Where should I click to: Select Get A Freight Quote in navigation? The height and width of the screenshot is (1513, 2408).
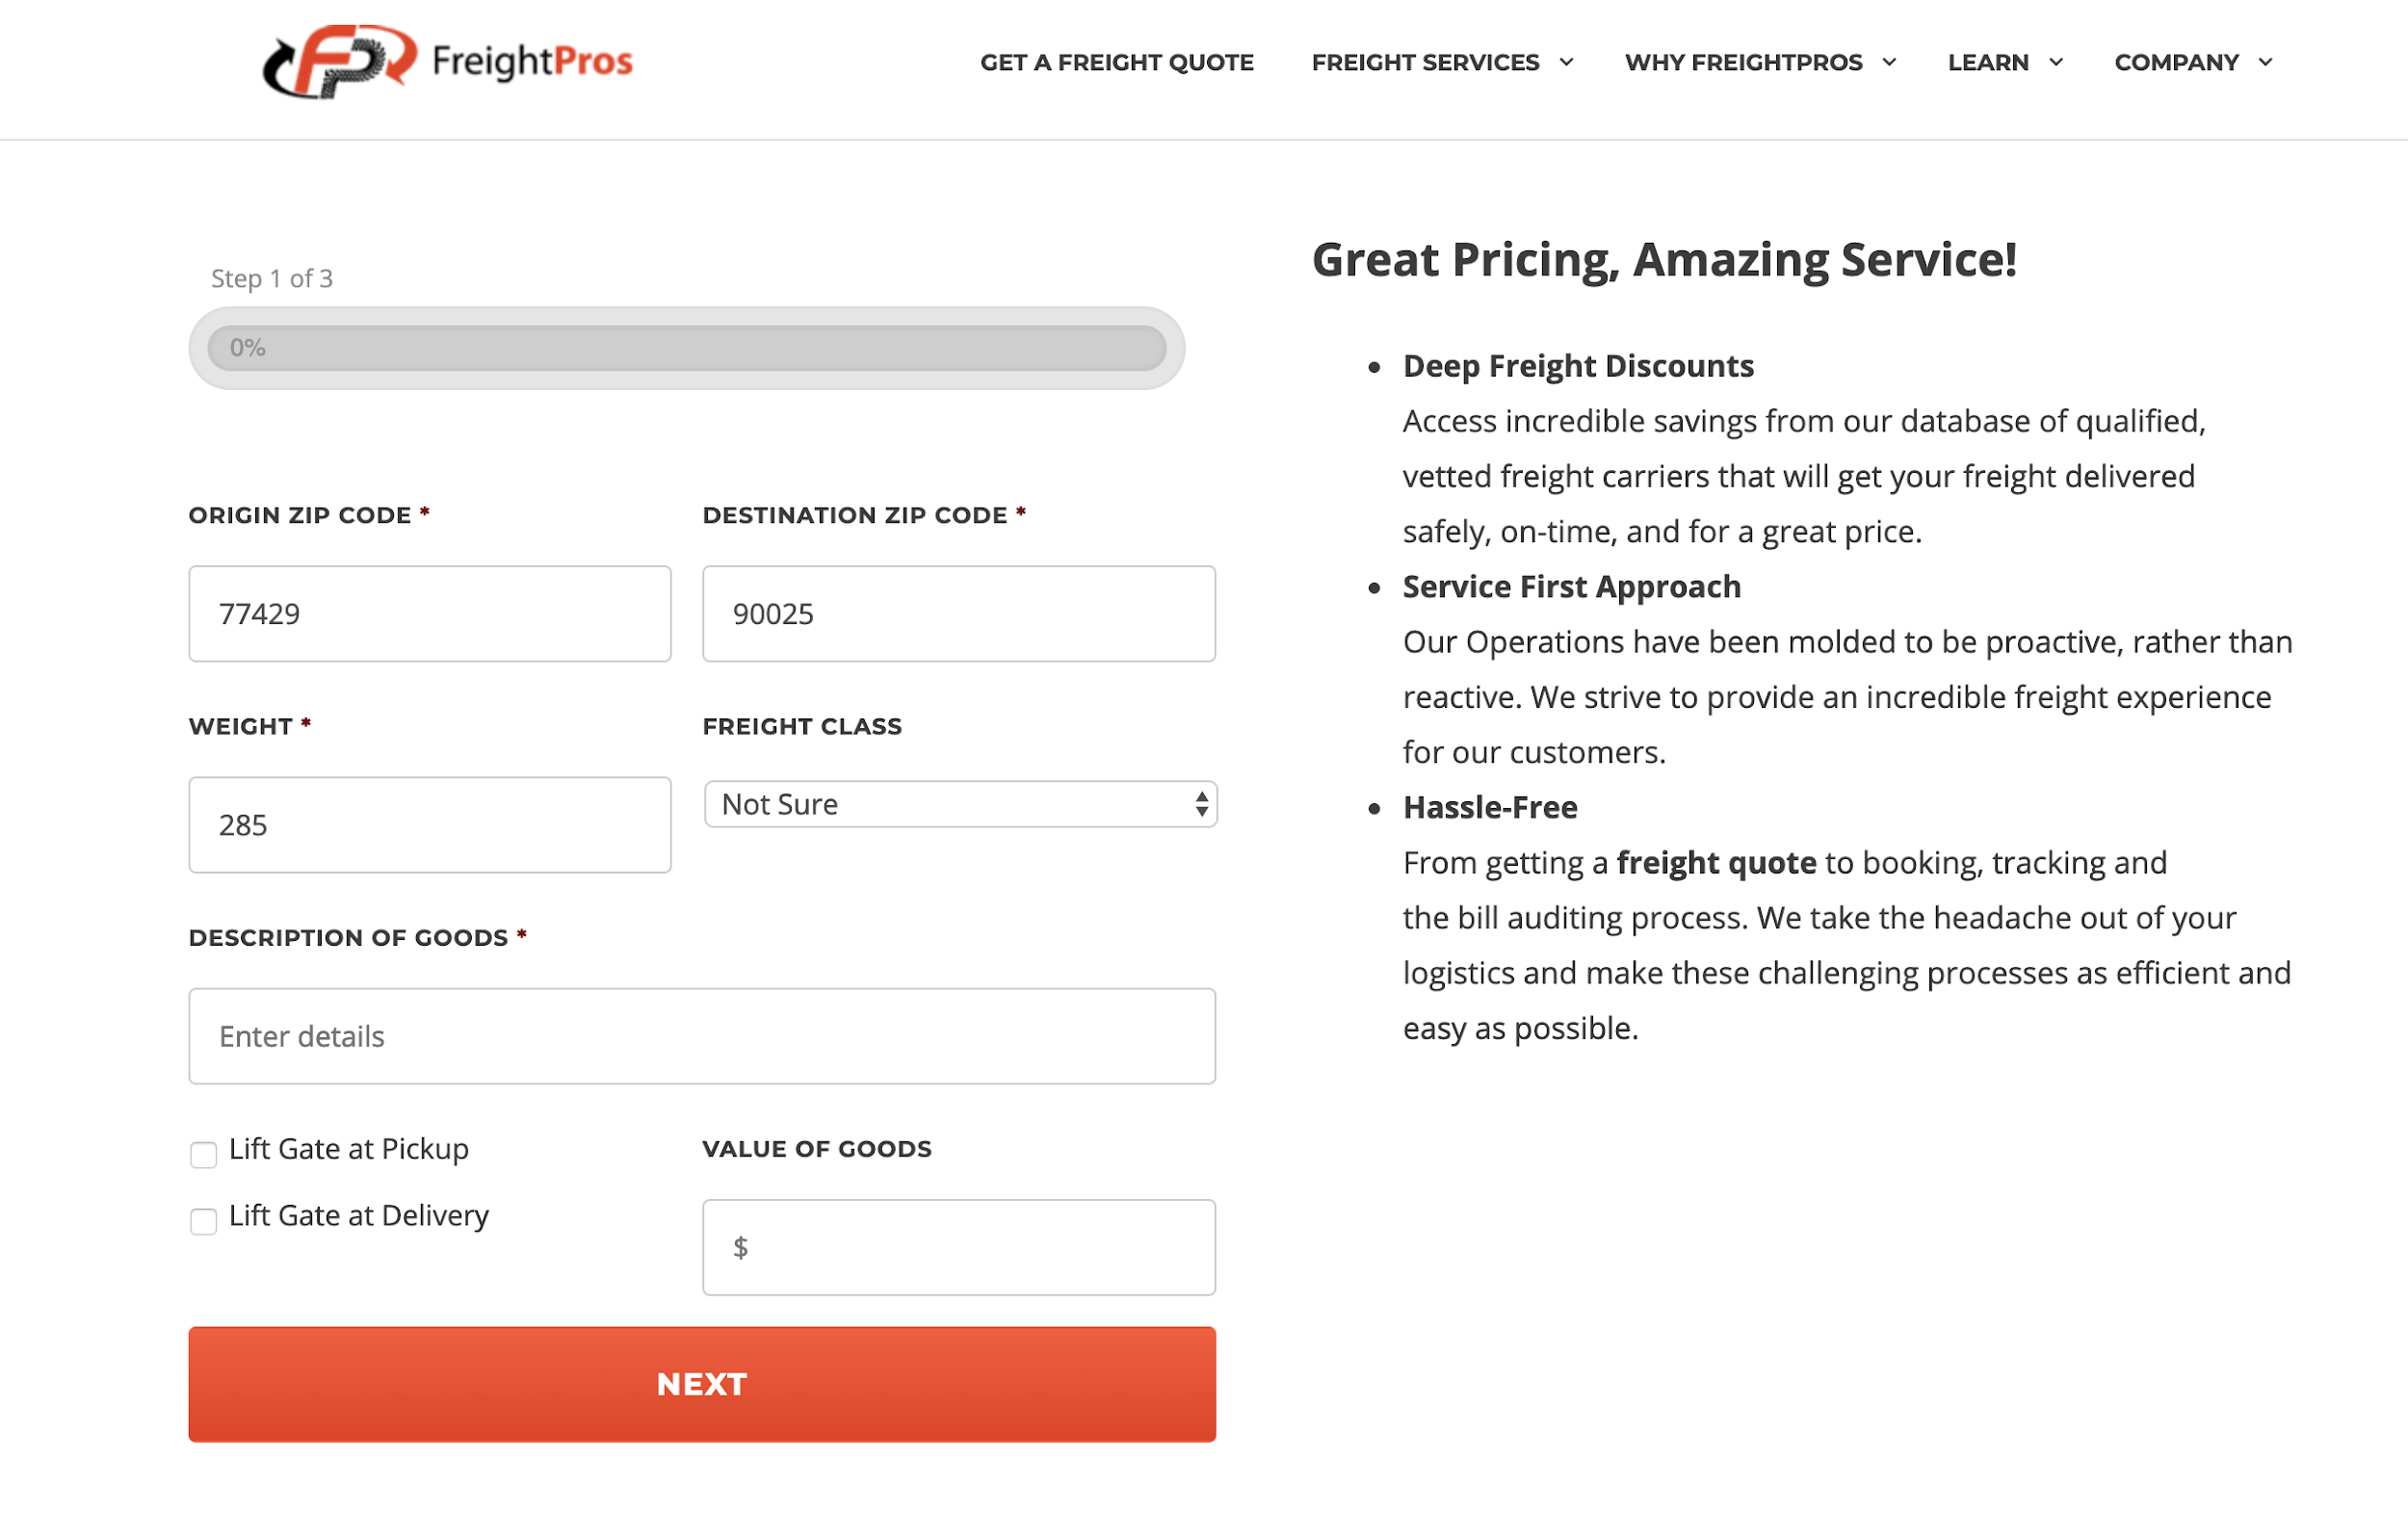tap(1117, 62)
